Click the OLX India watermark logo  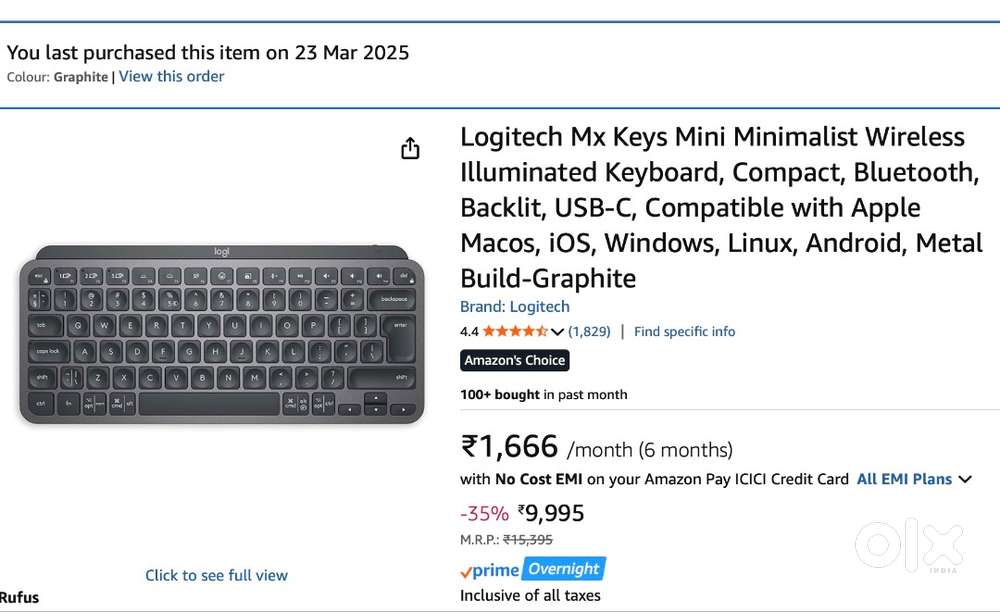[x=908, y=545]
